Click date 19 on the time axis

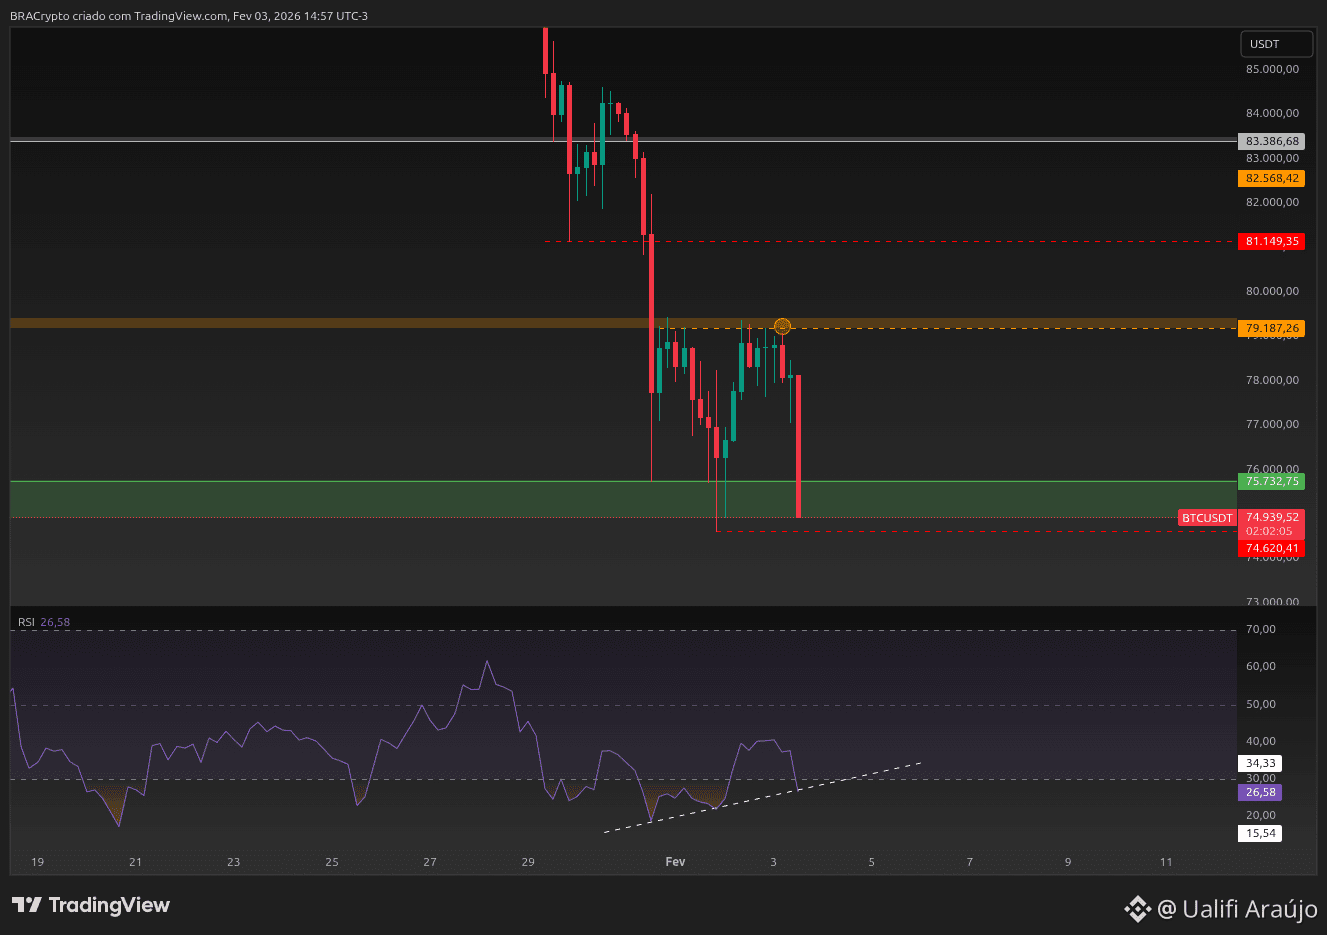(x=37, y=862)
